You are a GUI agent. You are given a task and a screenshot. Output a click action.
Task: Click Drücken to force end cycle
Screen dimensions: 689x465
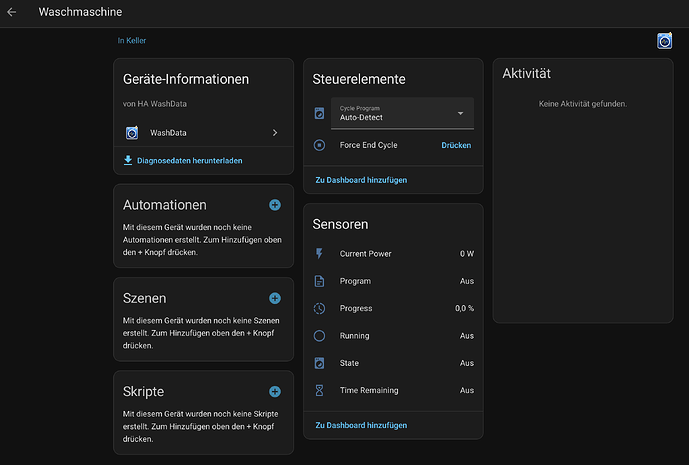tap(456, 145)
